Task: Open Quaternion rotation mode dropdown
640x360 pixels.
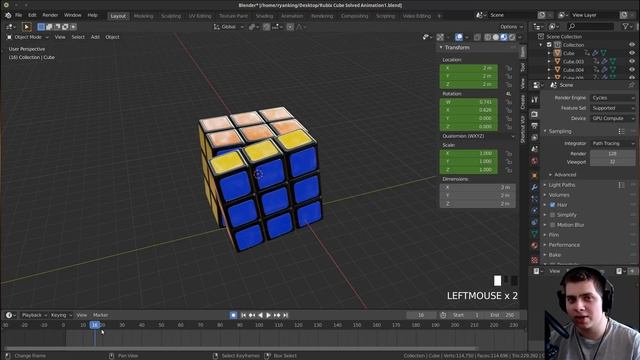Action: [478, 136]
